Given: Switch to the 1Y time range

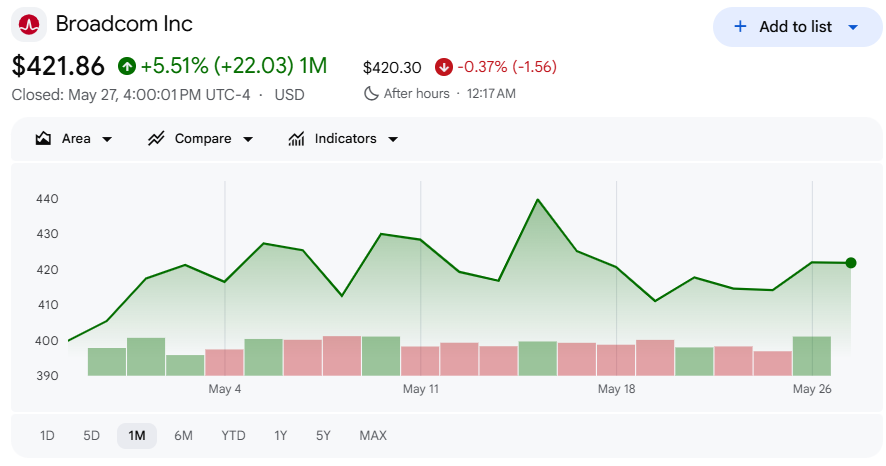Looking at the screenshot, I should pos(281,435).
